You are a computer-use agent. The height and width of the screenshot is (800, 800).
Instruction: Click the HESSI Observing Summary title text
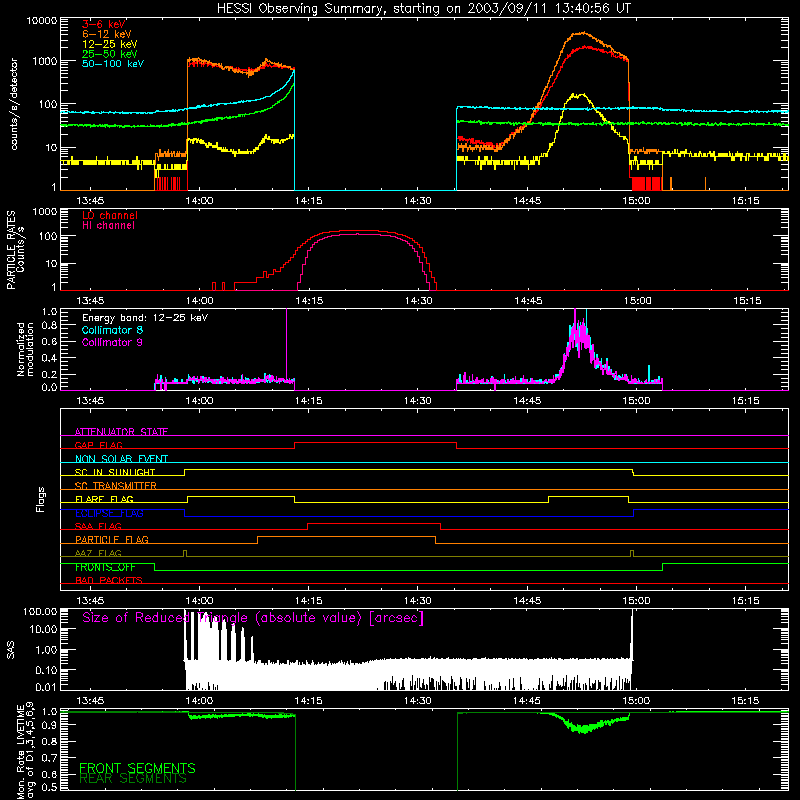[x=423, y=8]
